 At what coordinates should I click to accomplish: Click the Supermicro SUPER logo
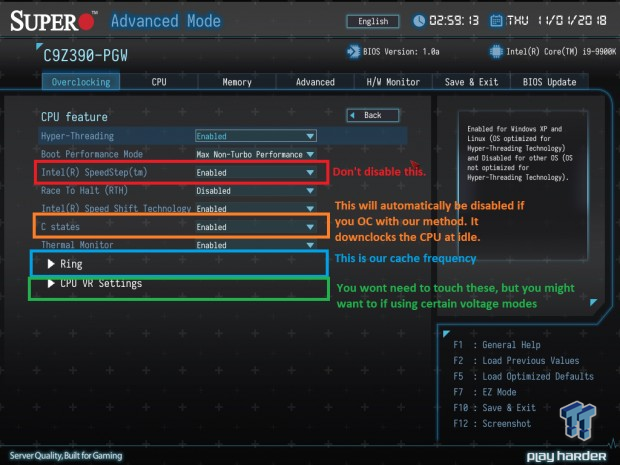pos(53,21)
